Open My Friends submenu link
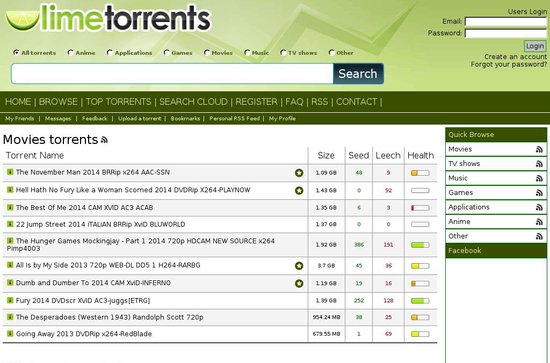Image resolution: width=550 pixels, height=363 pixels. 20,119
